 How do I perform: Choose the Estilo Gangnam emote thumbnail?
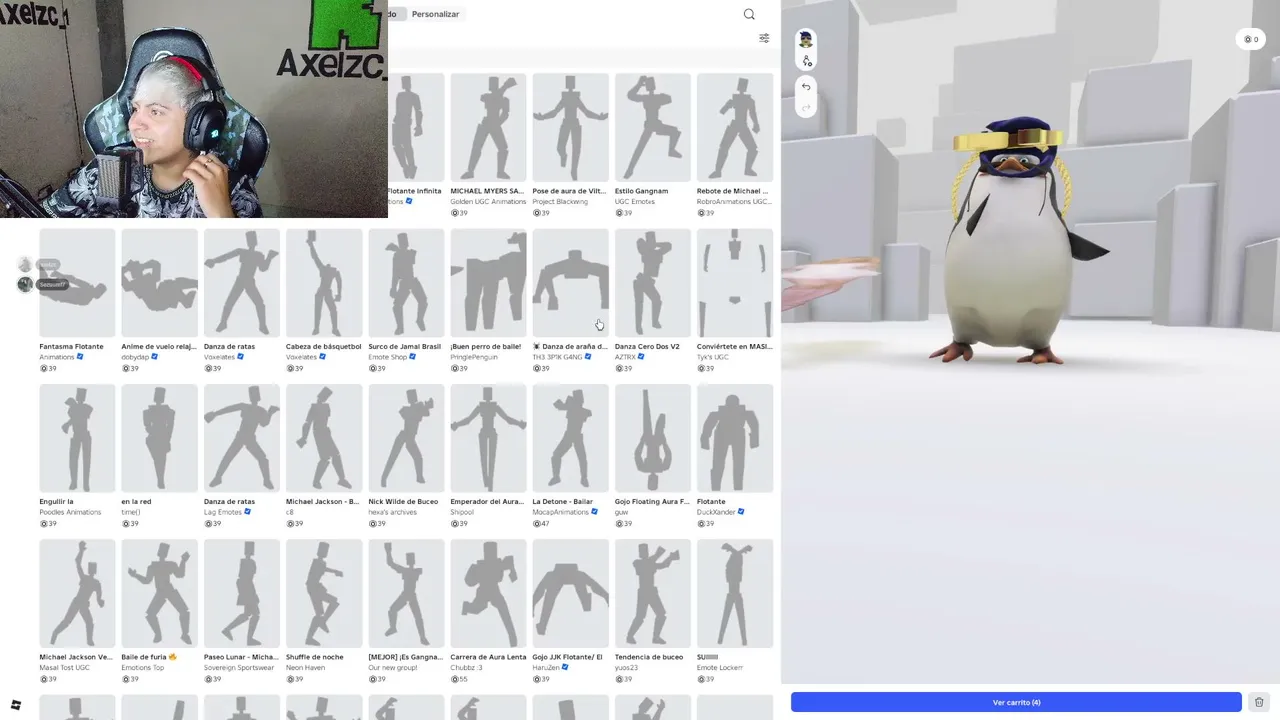pyautogui.click(x=652, y=127)
